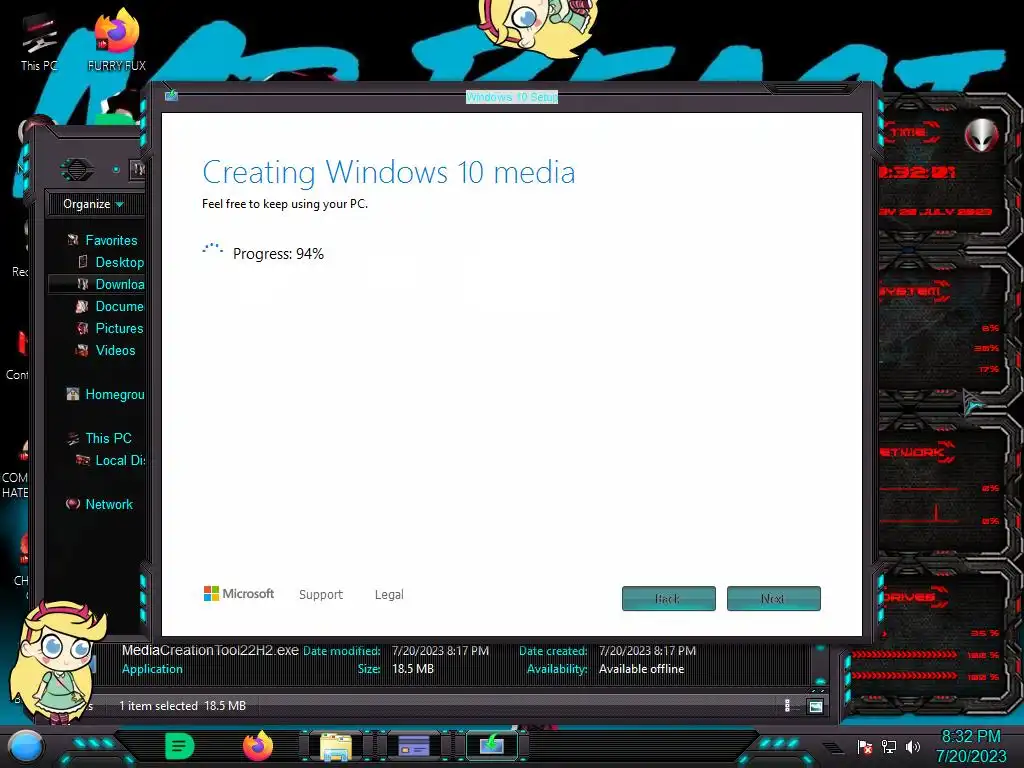Select Downloads in Explorer navigation pane
The image size is (1024, 768).
click(120, 284)
